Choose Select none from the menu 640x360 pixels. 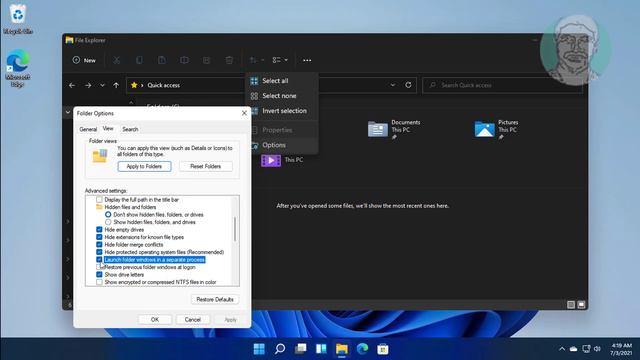(282, 96)
